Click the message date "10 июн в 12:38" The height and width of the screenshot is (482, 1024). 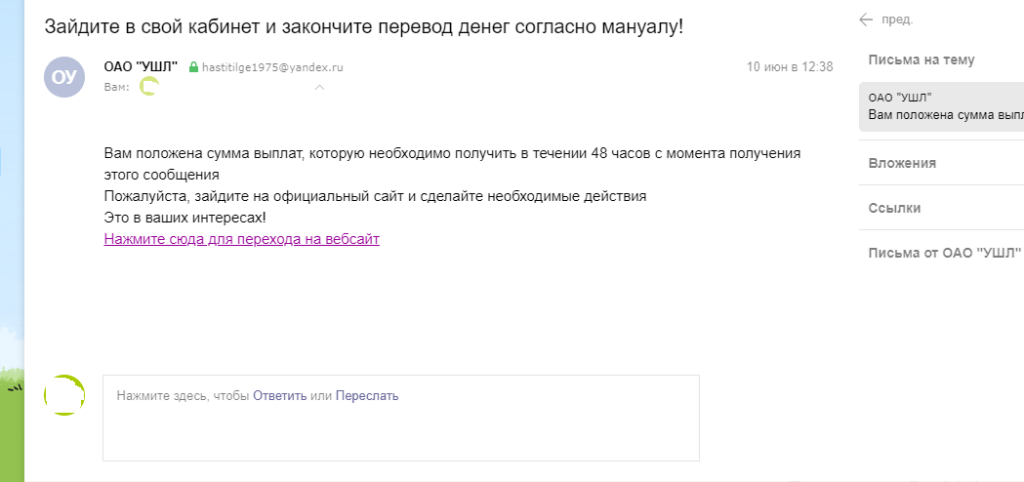[x=789, y=67]
